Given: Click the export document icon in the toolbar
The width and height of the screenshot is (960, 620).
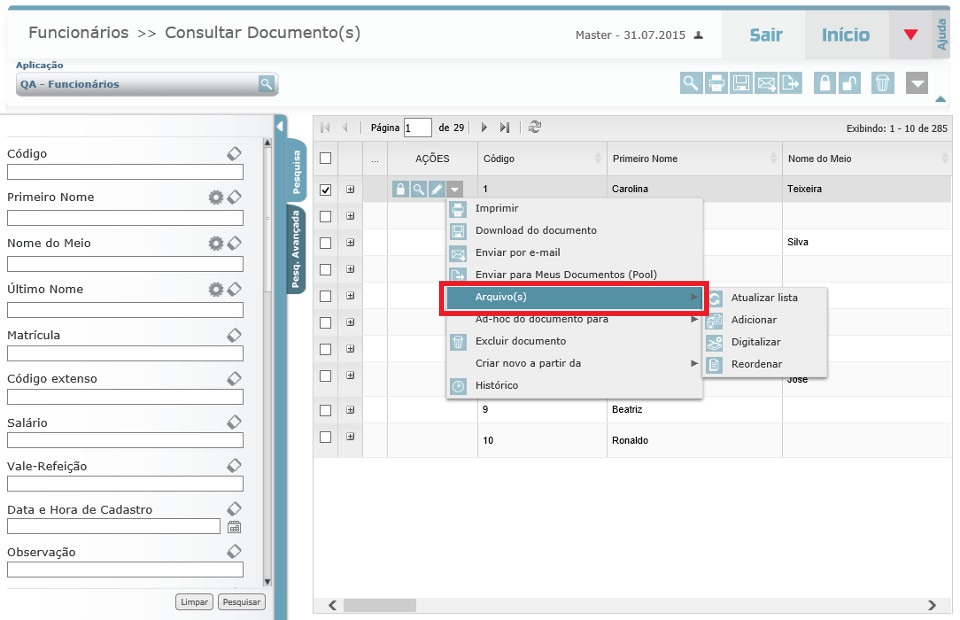Looking at the screenshot, I should click(789, 83).
